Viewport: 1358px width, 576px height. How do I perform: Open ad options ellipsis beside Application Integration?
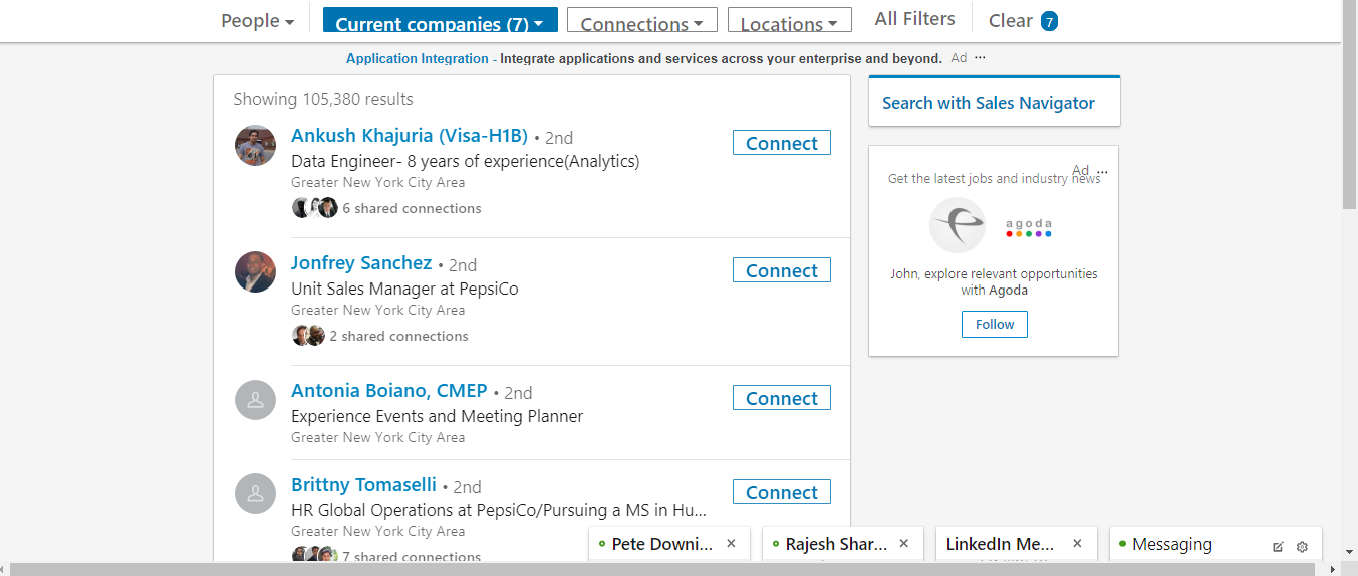point(980,58)
